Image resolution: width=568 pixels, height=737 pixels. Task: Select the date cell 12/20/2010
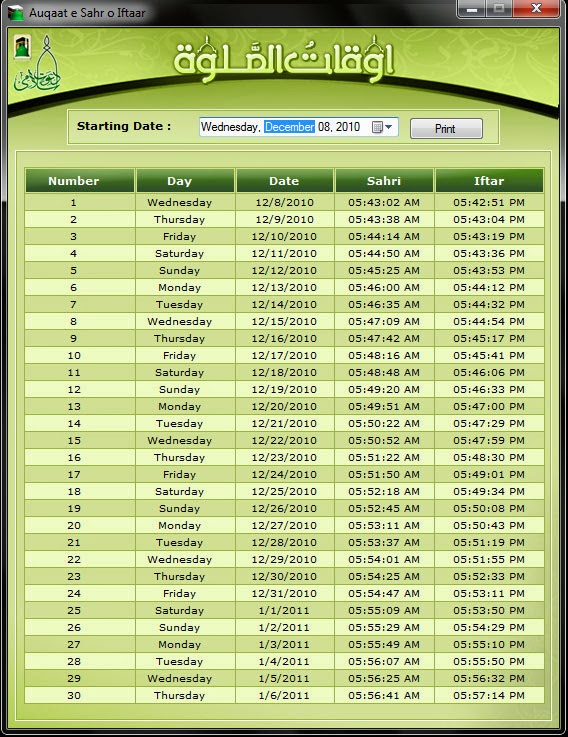coord(284,407)
